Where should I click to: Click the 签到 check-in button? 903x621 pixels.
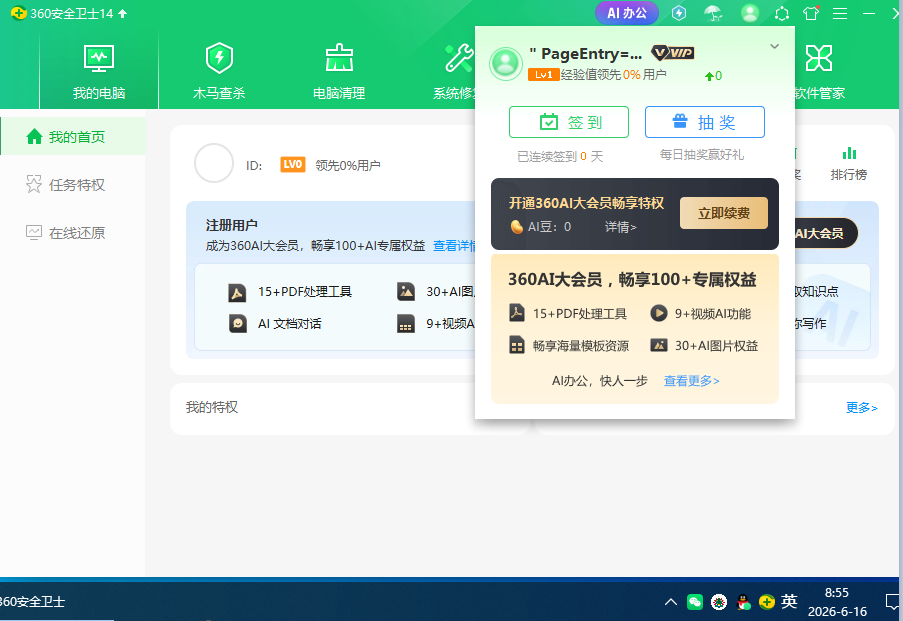point(568,122)
